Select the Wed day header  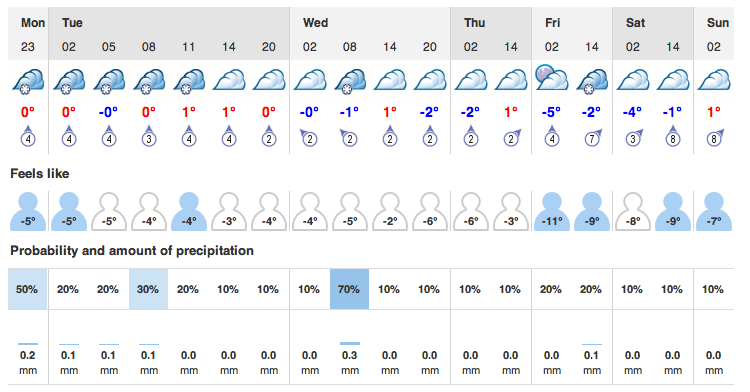[315, 22]
